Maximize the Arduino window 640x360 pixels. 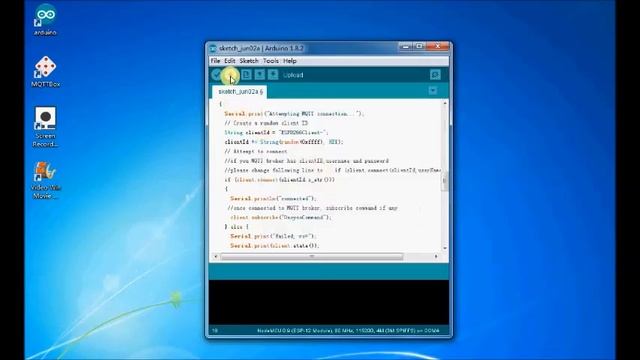tap(419, 47)
